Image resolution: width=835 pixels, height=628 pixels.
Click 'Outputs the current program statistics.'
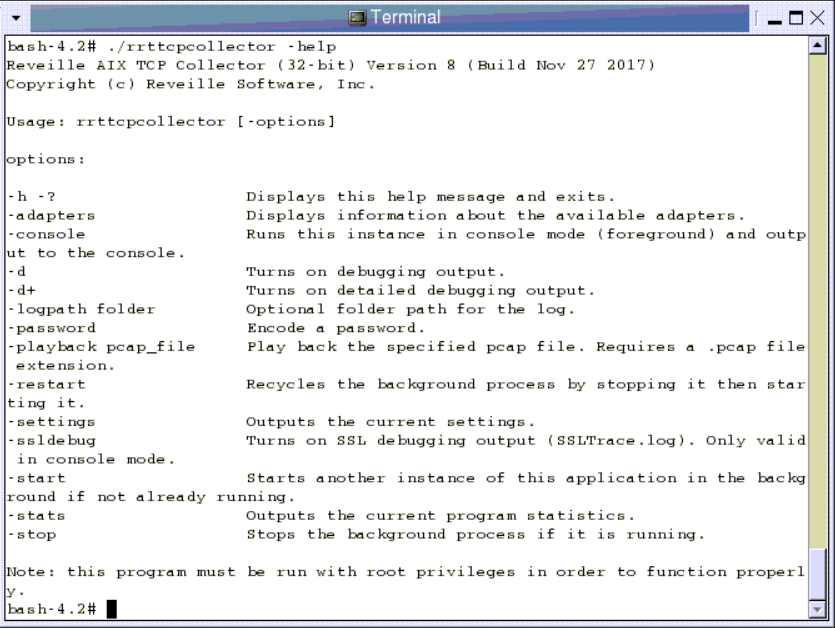[x=440, y=516]
